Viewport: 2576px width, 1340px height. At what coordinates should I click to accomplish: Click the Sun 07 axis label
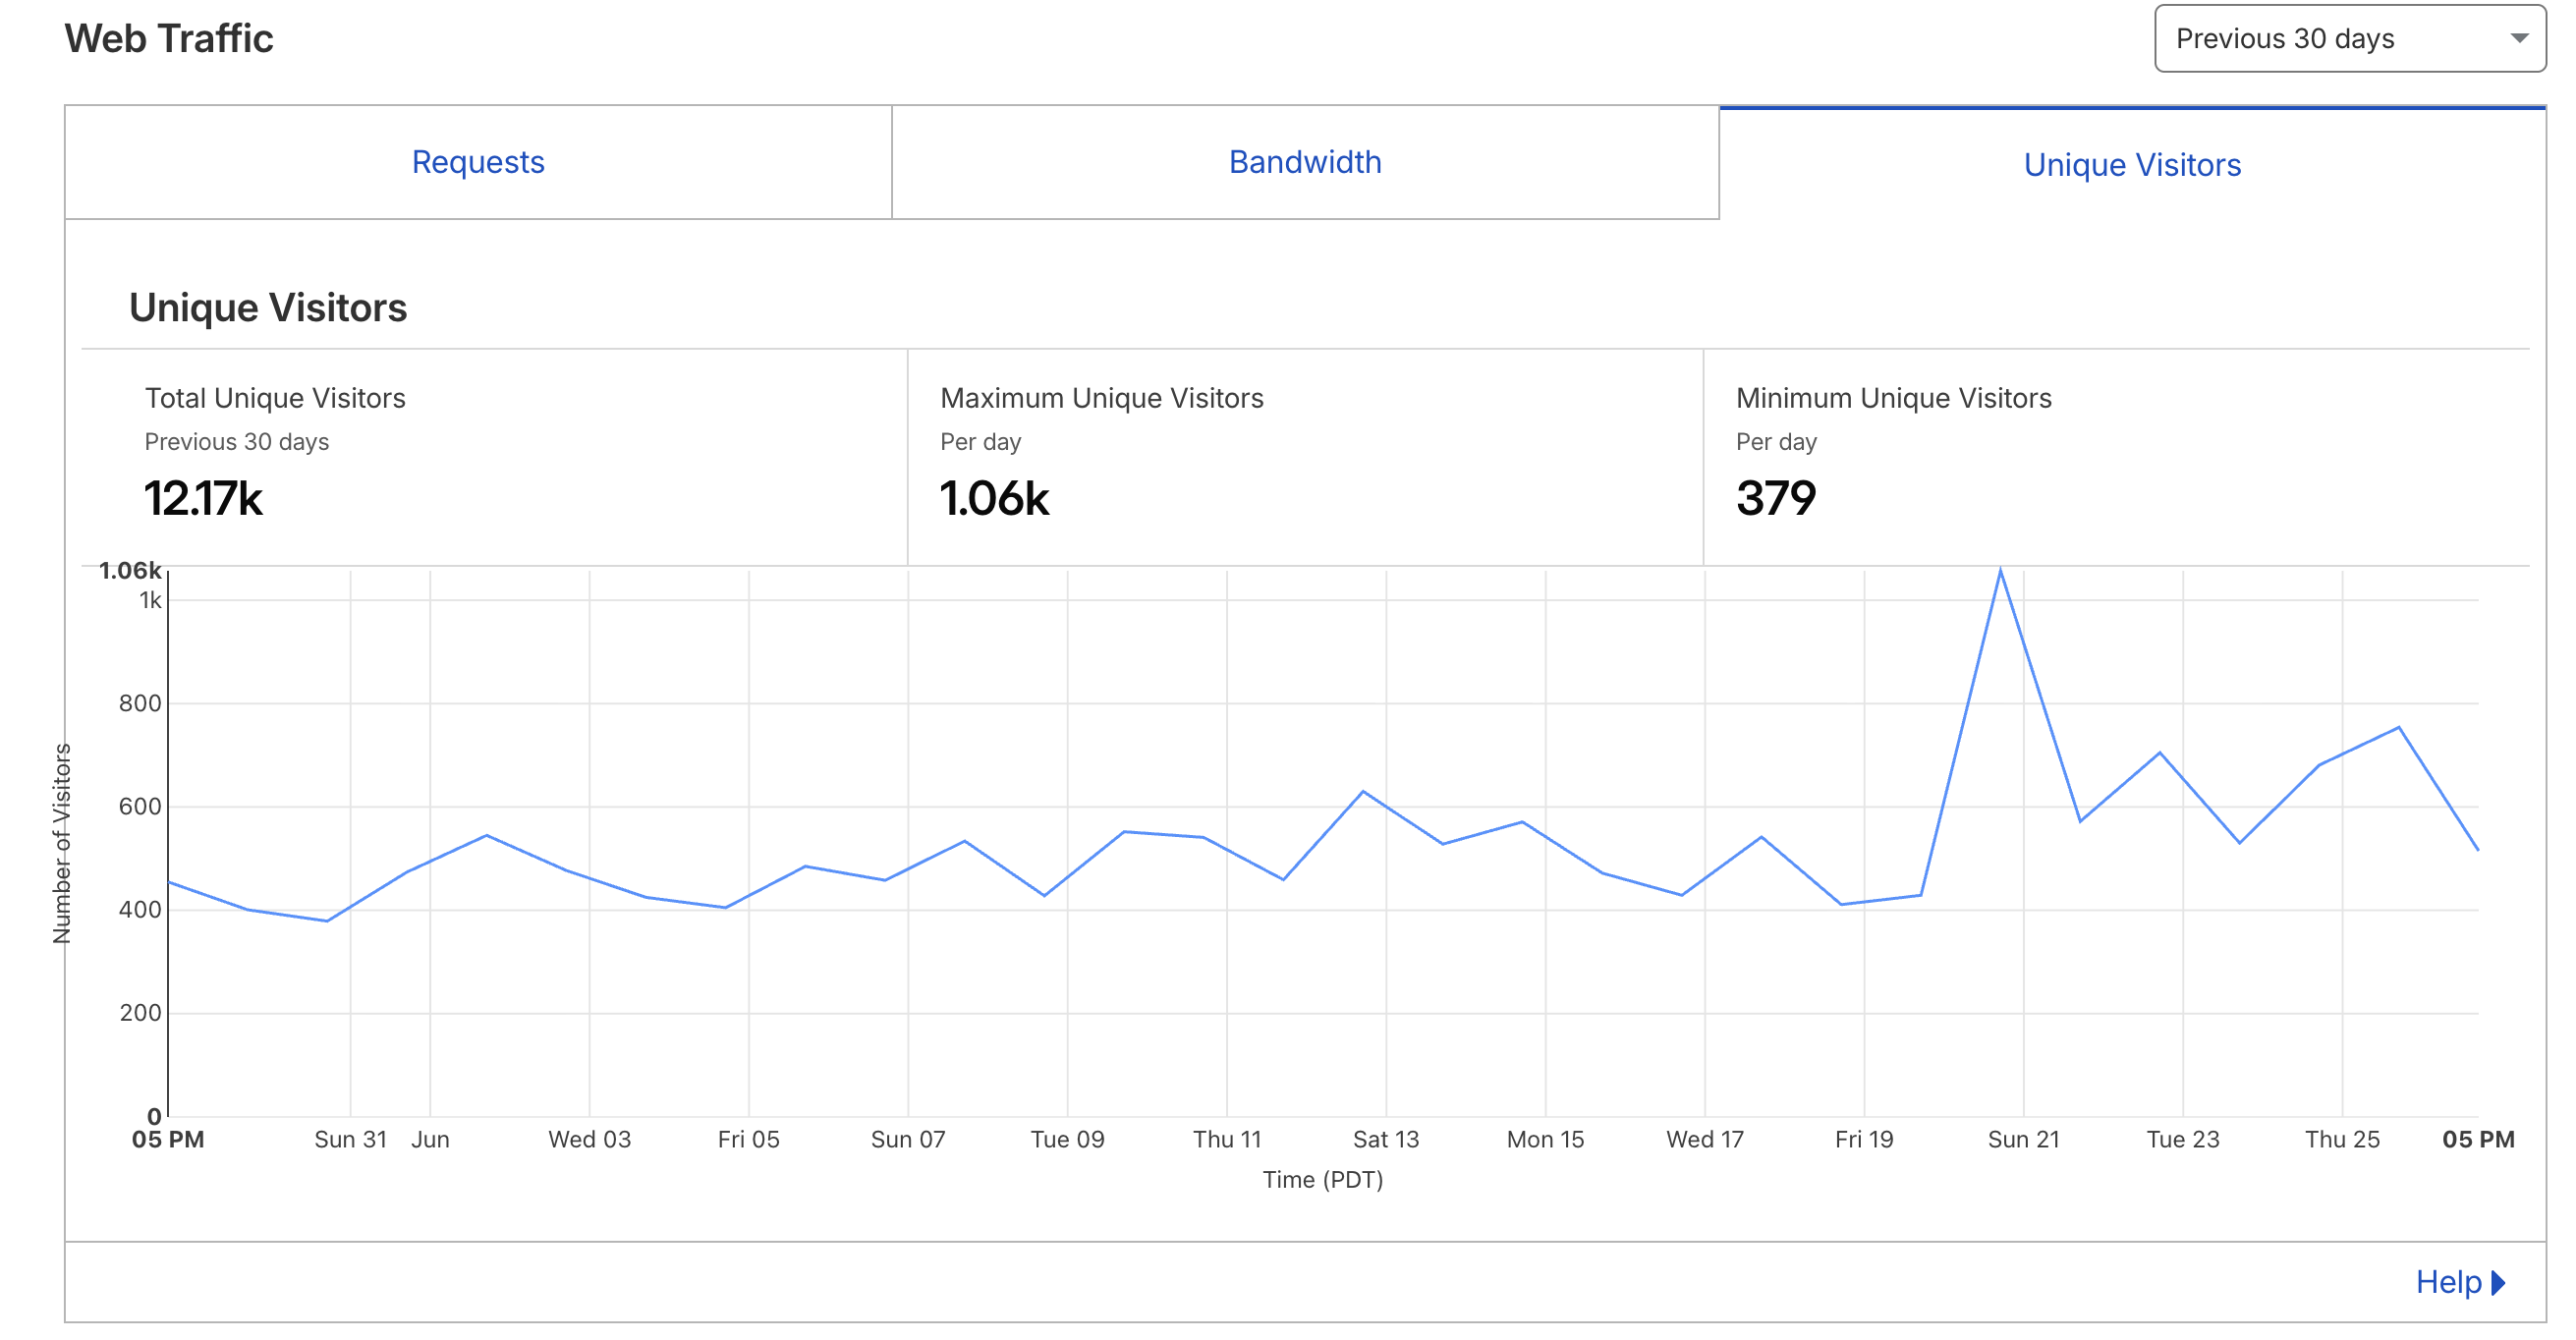point(908,1139)
